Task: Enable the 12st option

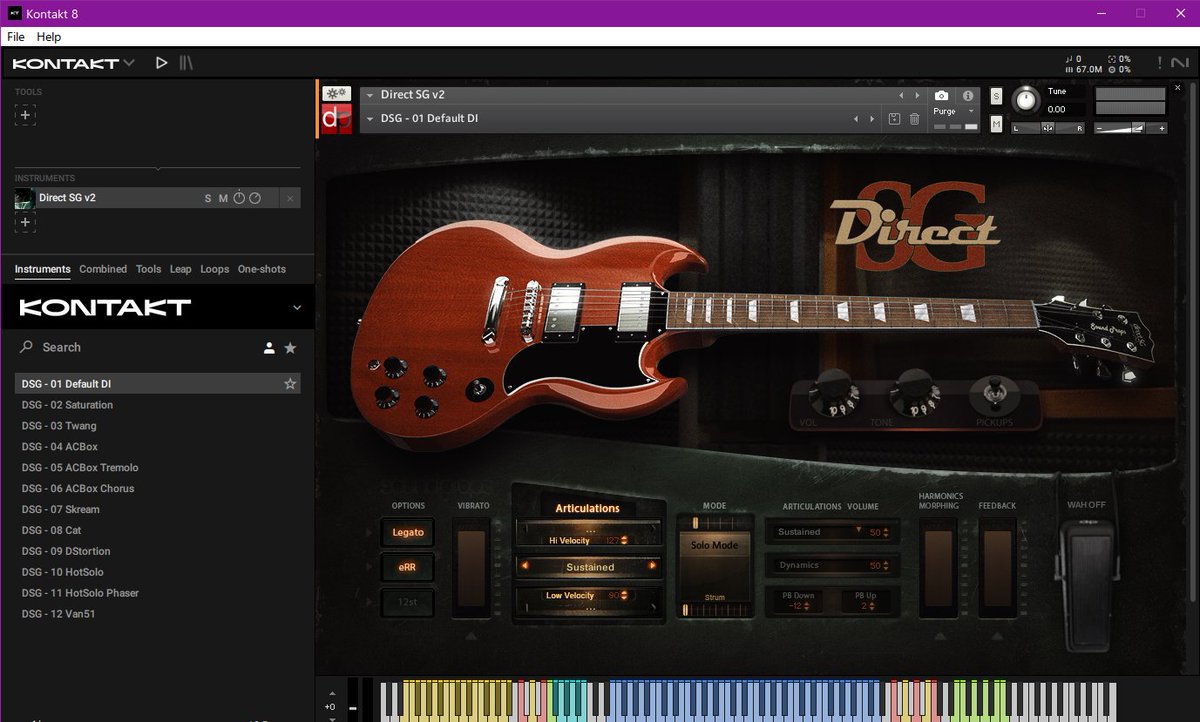Action: coord(407,602)
